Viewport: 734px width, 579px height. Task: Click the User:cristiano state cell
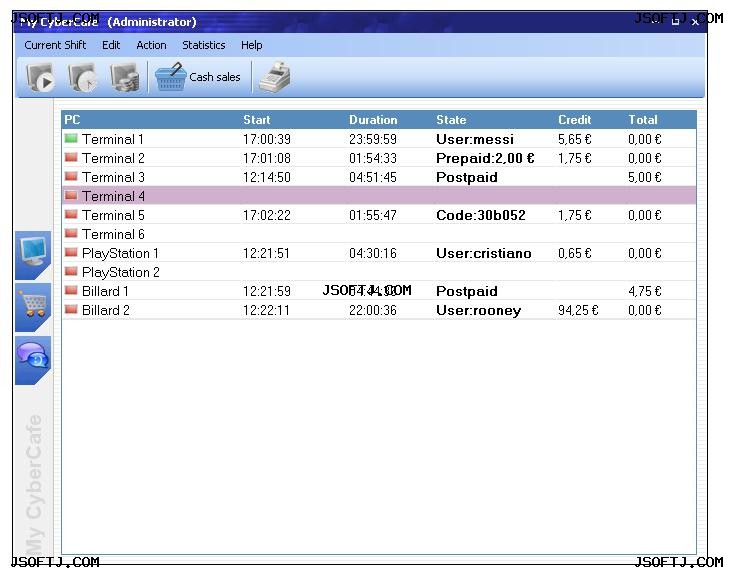(484, 253)
